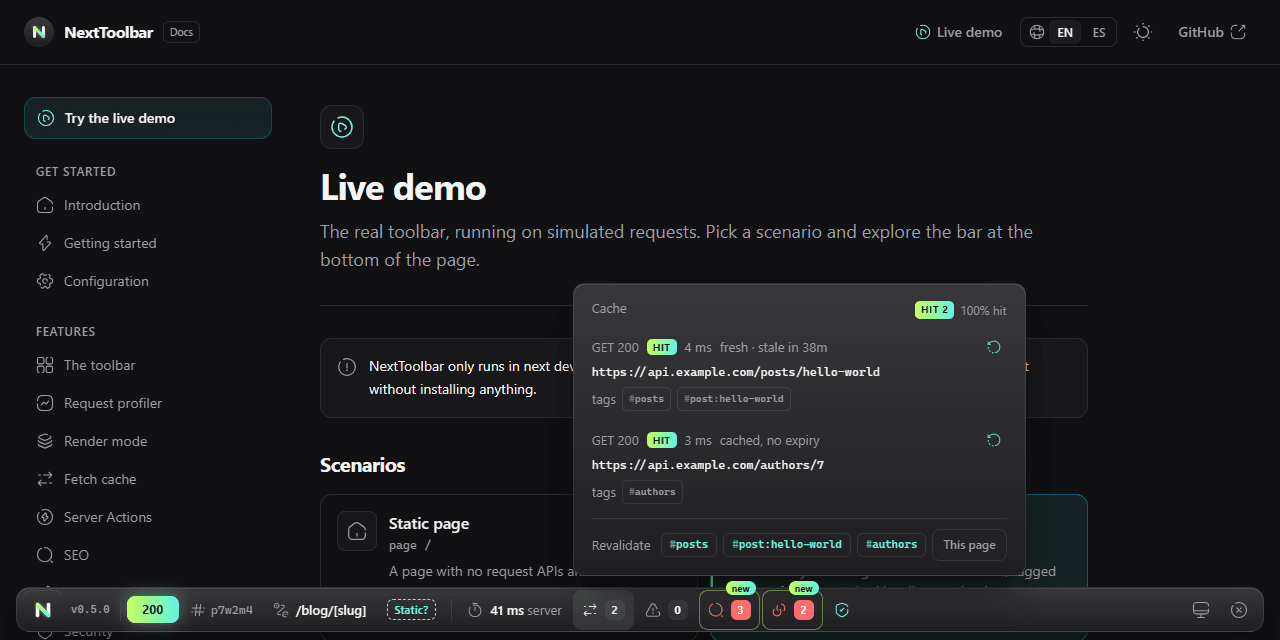Click This page revalidate button
The width and height of the screenshot is (1280, 640).
click(969, 545)
